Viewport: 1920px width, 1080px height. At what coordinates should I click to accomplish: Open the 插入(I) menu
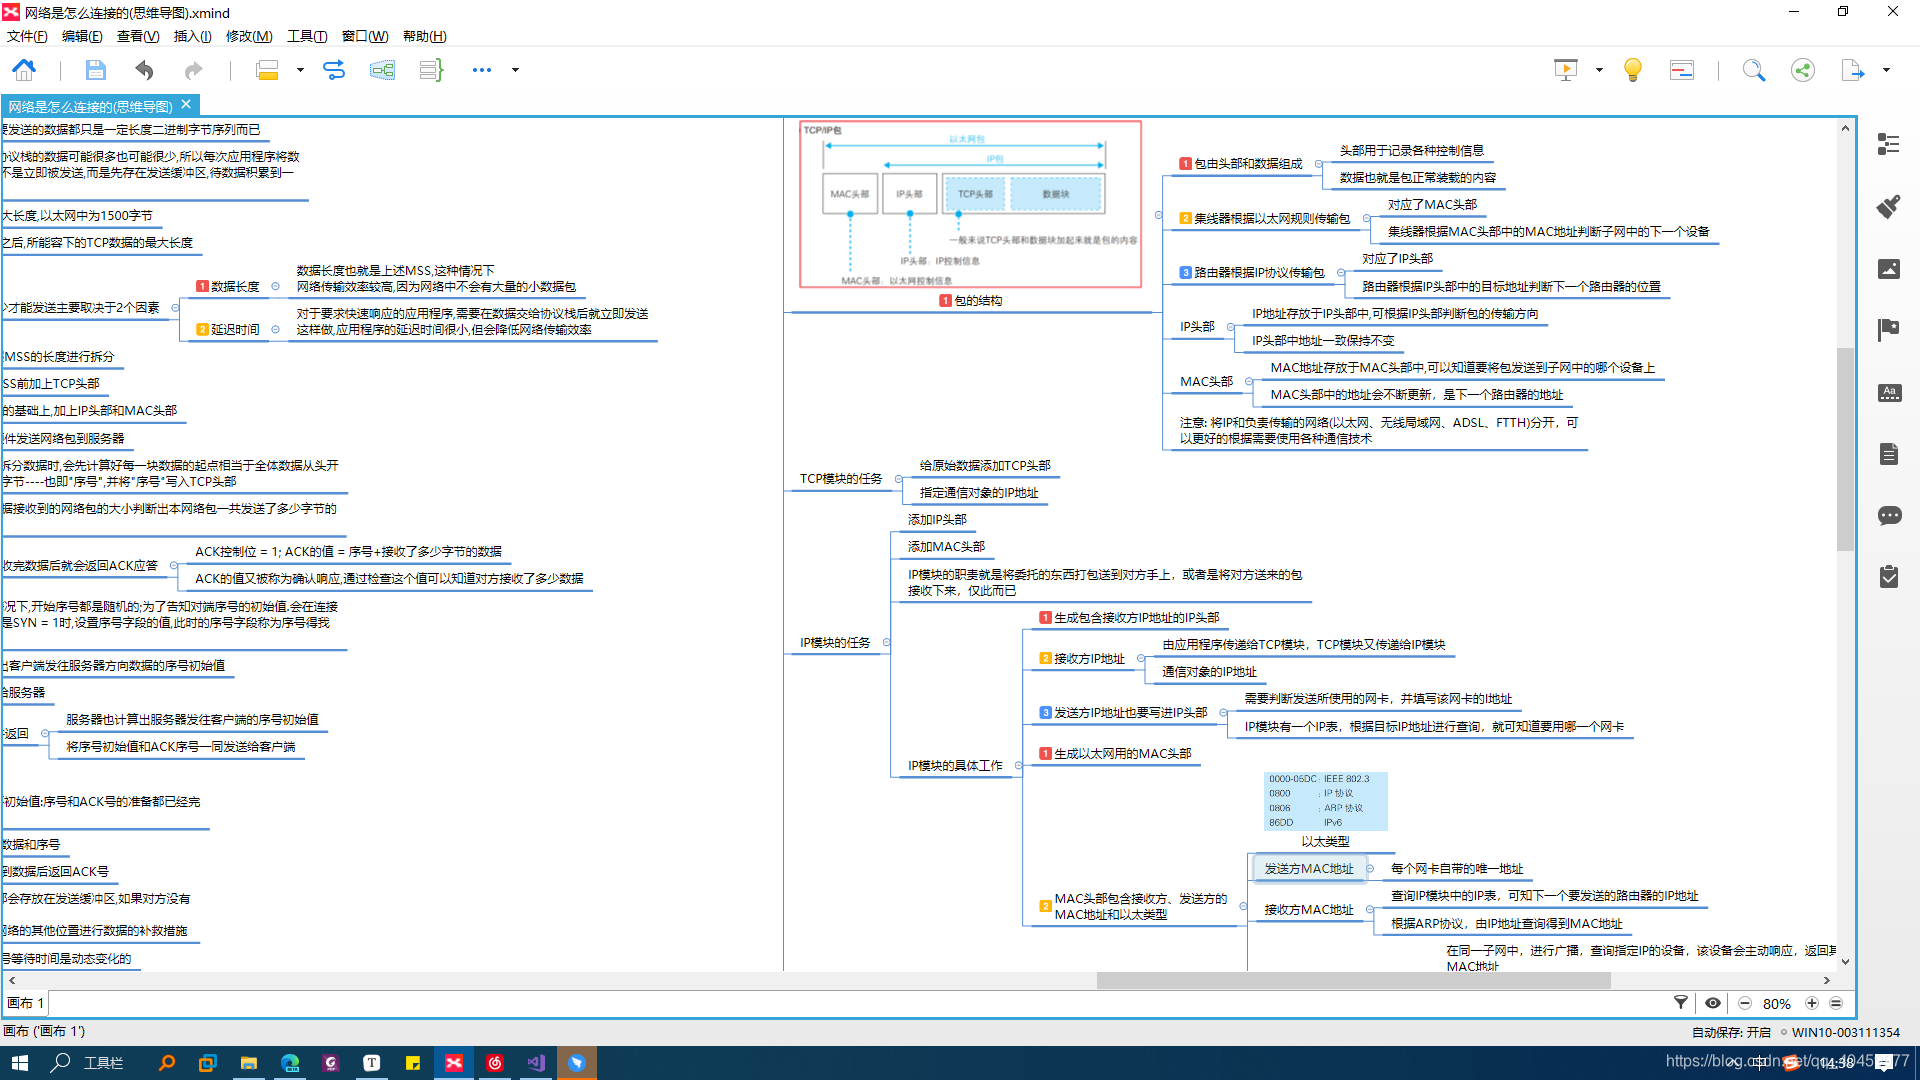coord(192,36)
